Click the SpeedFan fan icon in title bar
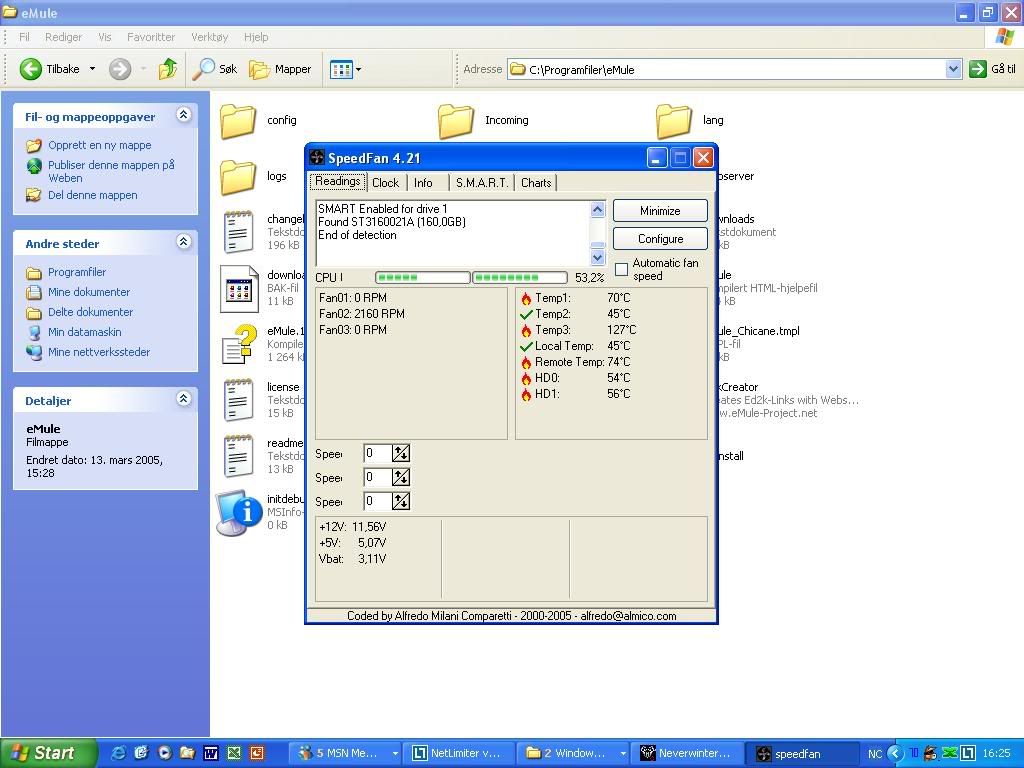Image resolution: width=1024 pixels, height=768 pixels. click(317, 157)
